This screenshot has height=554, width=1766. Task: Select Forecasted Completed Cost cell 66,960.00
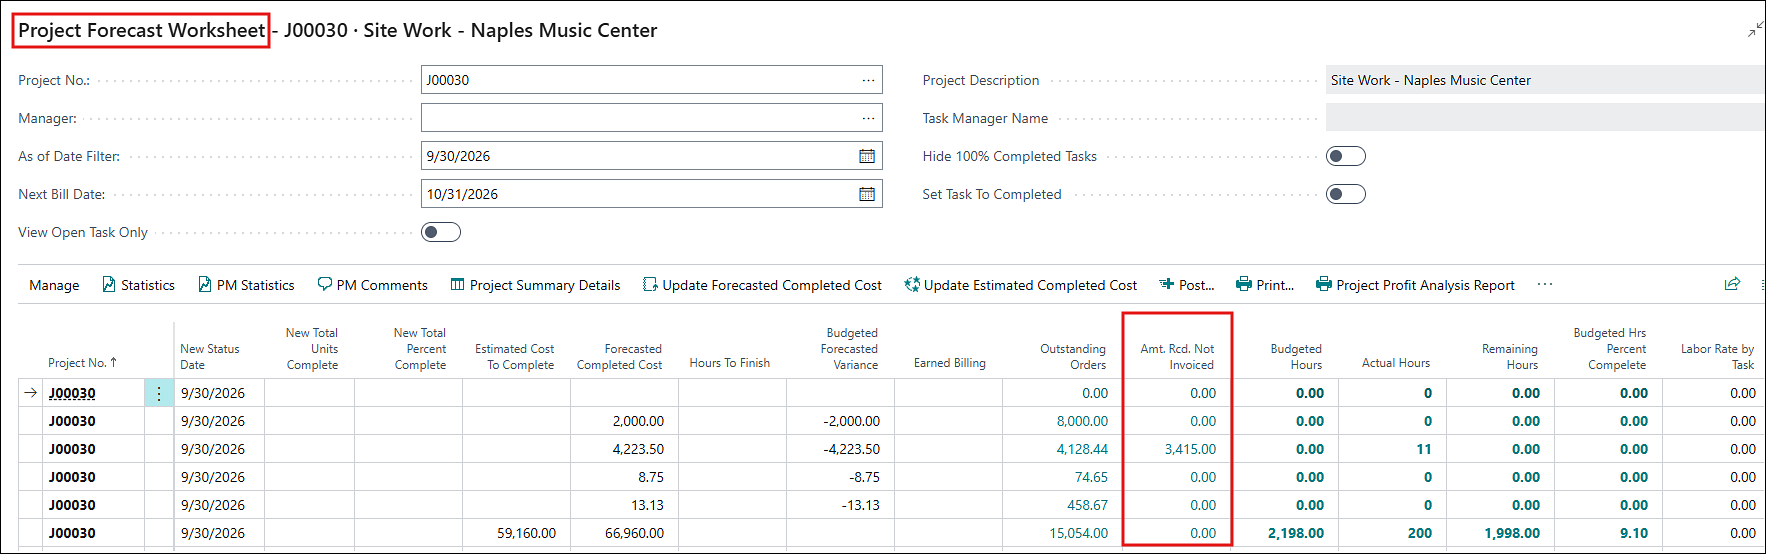pos(634,533)
